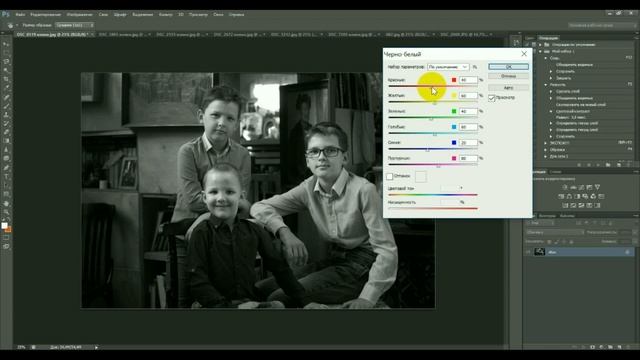
Task: Open the Справка menu
Action: pyautogui.click(x=236, y=15)
